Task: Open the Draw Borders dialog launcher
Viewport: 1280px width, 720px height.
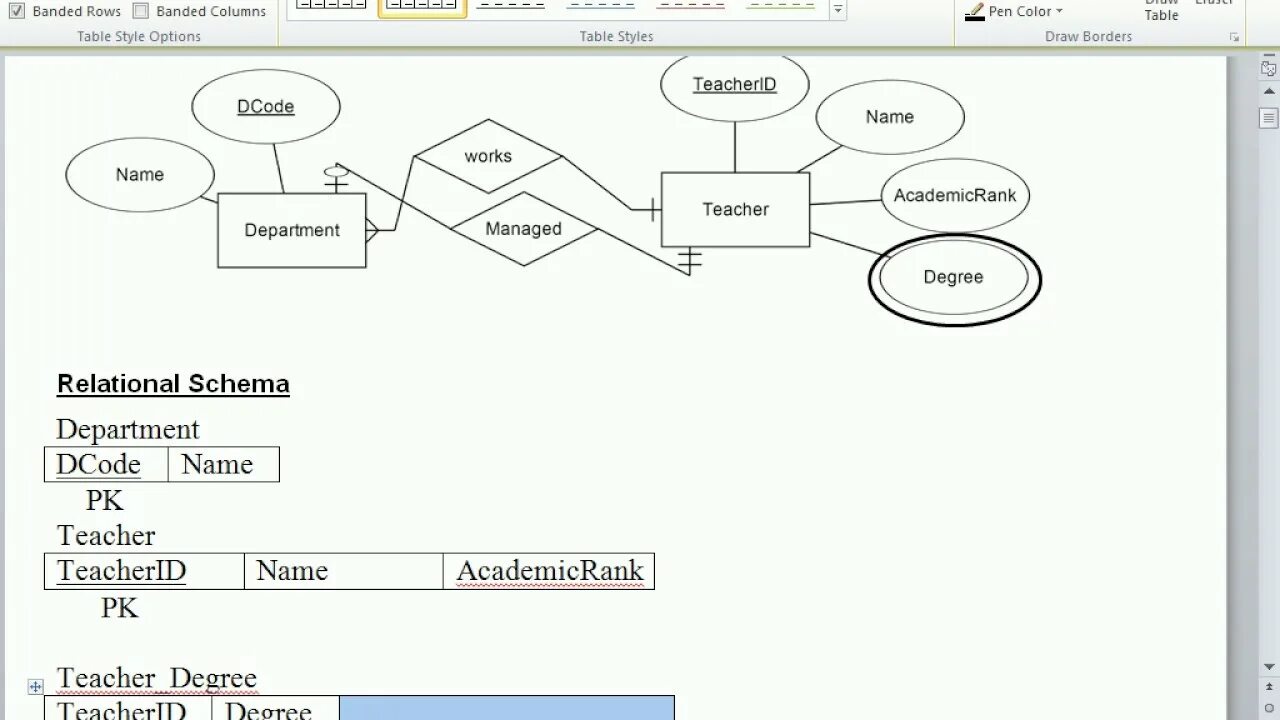Action: click(1234, 37)
